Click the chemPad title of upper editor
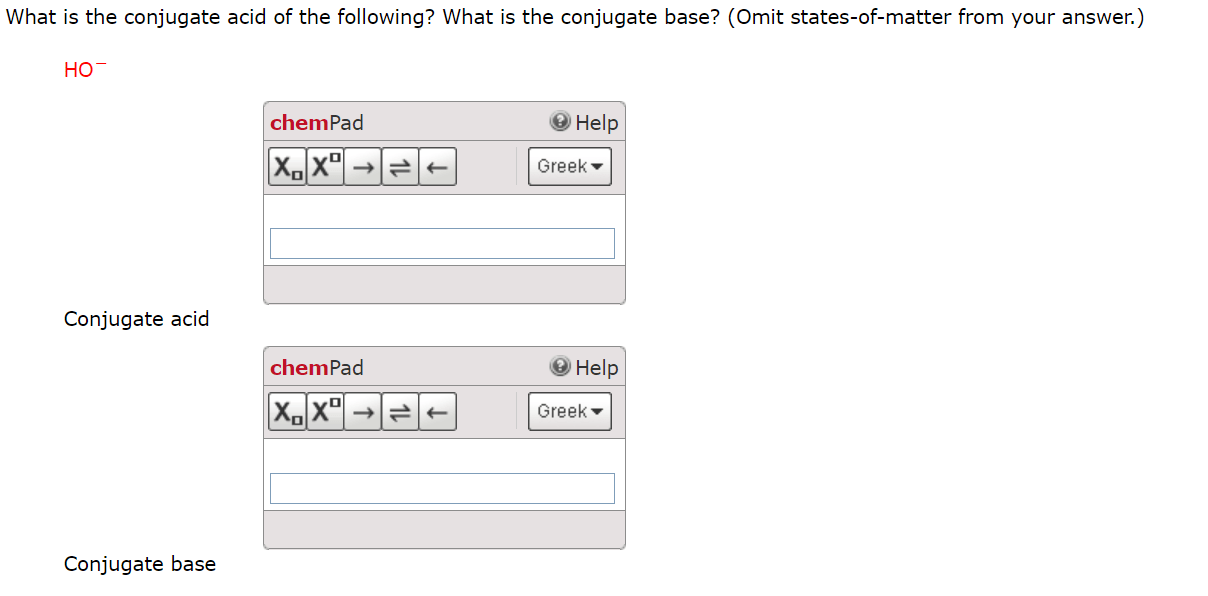1208x596 pixels. point(317,122)
